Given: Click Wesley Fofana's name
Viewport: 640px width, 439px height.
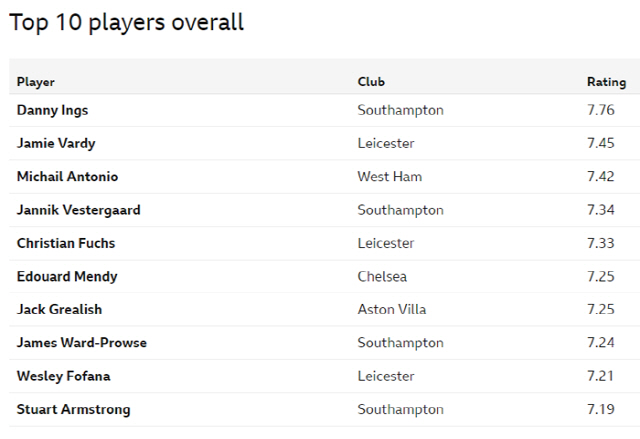Looking at the screenshot, I should [x=64, y=376].
